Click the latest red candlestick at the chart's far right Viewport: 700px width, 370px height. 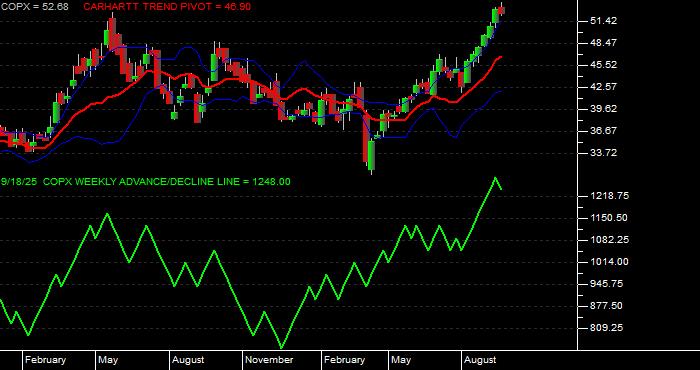click(x=502, y=10)
